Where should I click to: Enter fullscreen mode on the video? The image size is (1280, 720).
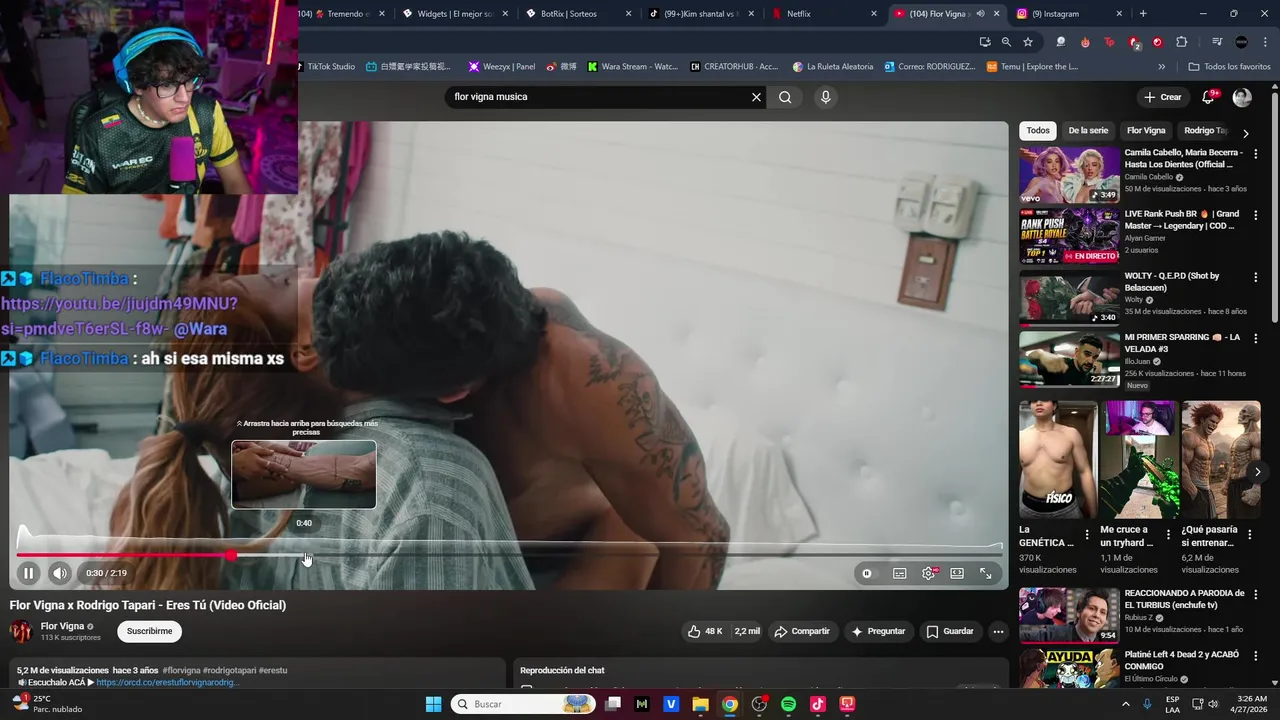click(986, 573)
